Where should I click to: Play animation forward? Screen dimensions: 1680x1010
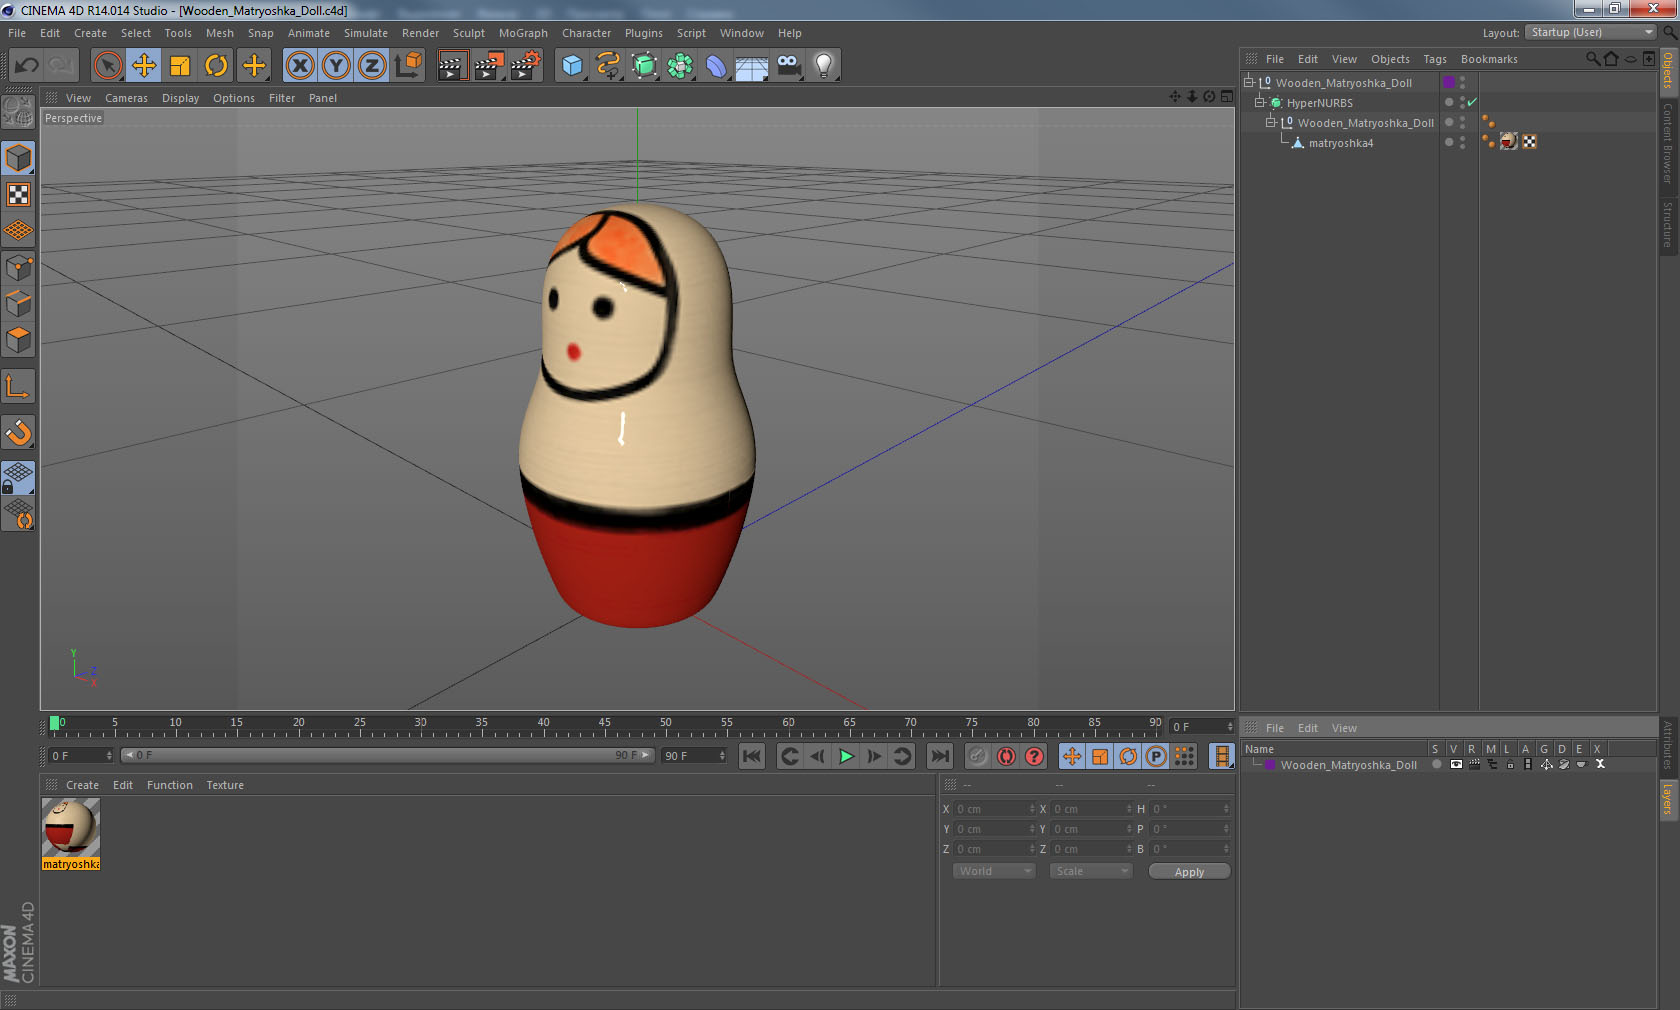846,756
